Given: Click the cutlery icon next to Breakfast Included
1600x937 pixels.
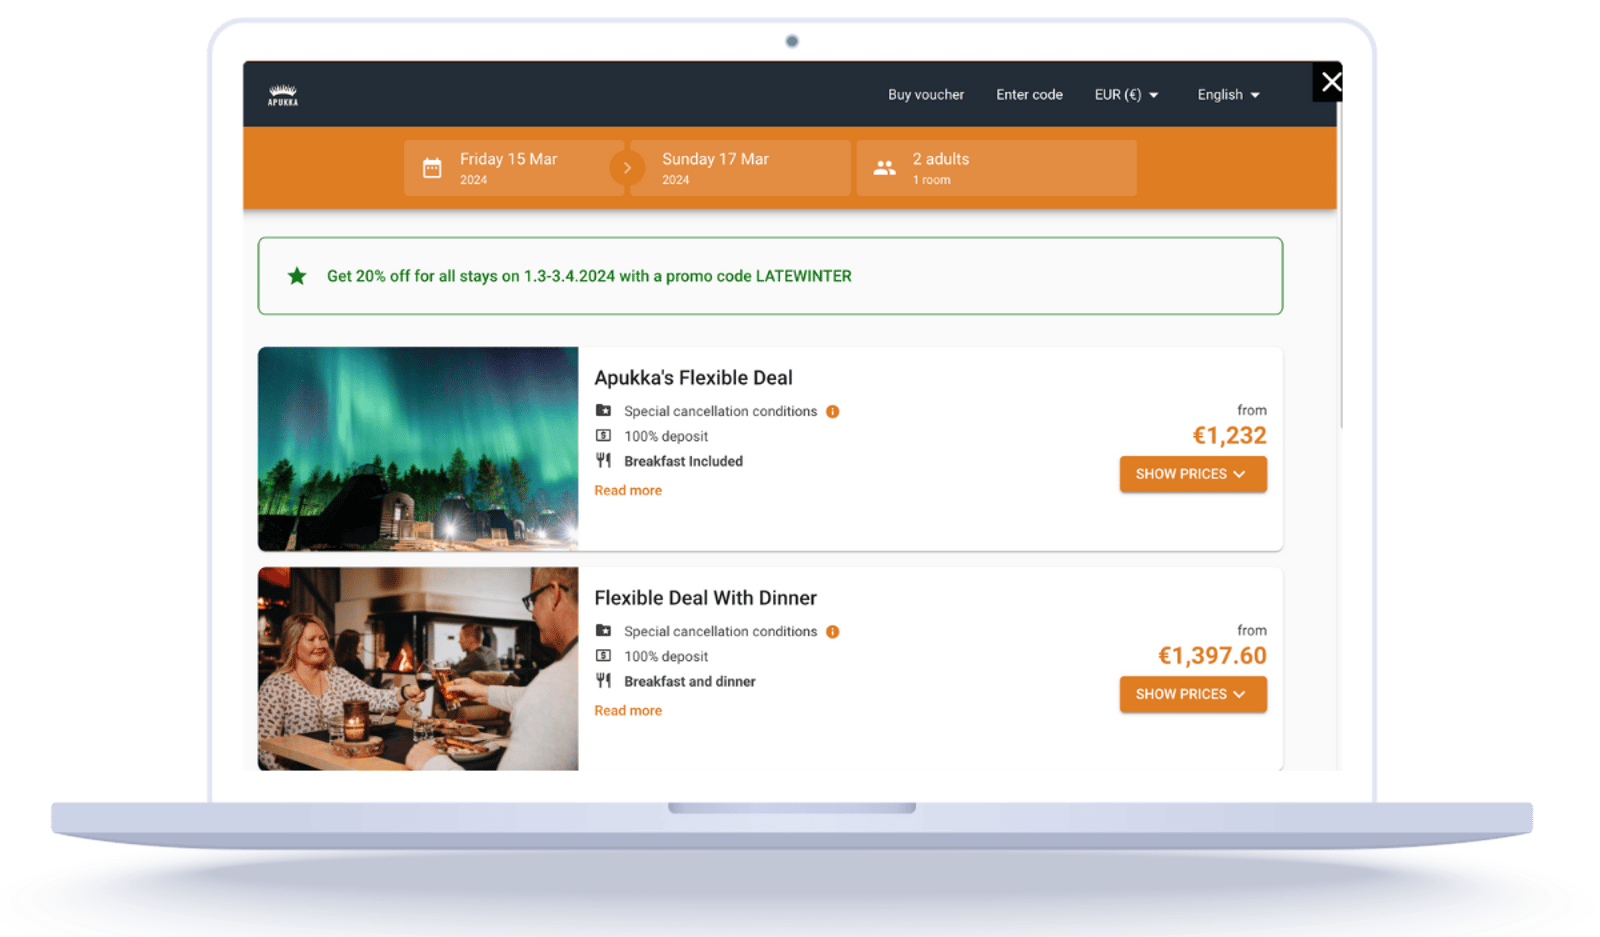Looking at the screenshot, I should (x=603, y=460).
